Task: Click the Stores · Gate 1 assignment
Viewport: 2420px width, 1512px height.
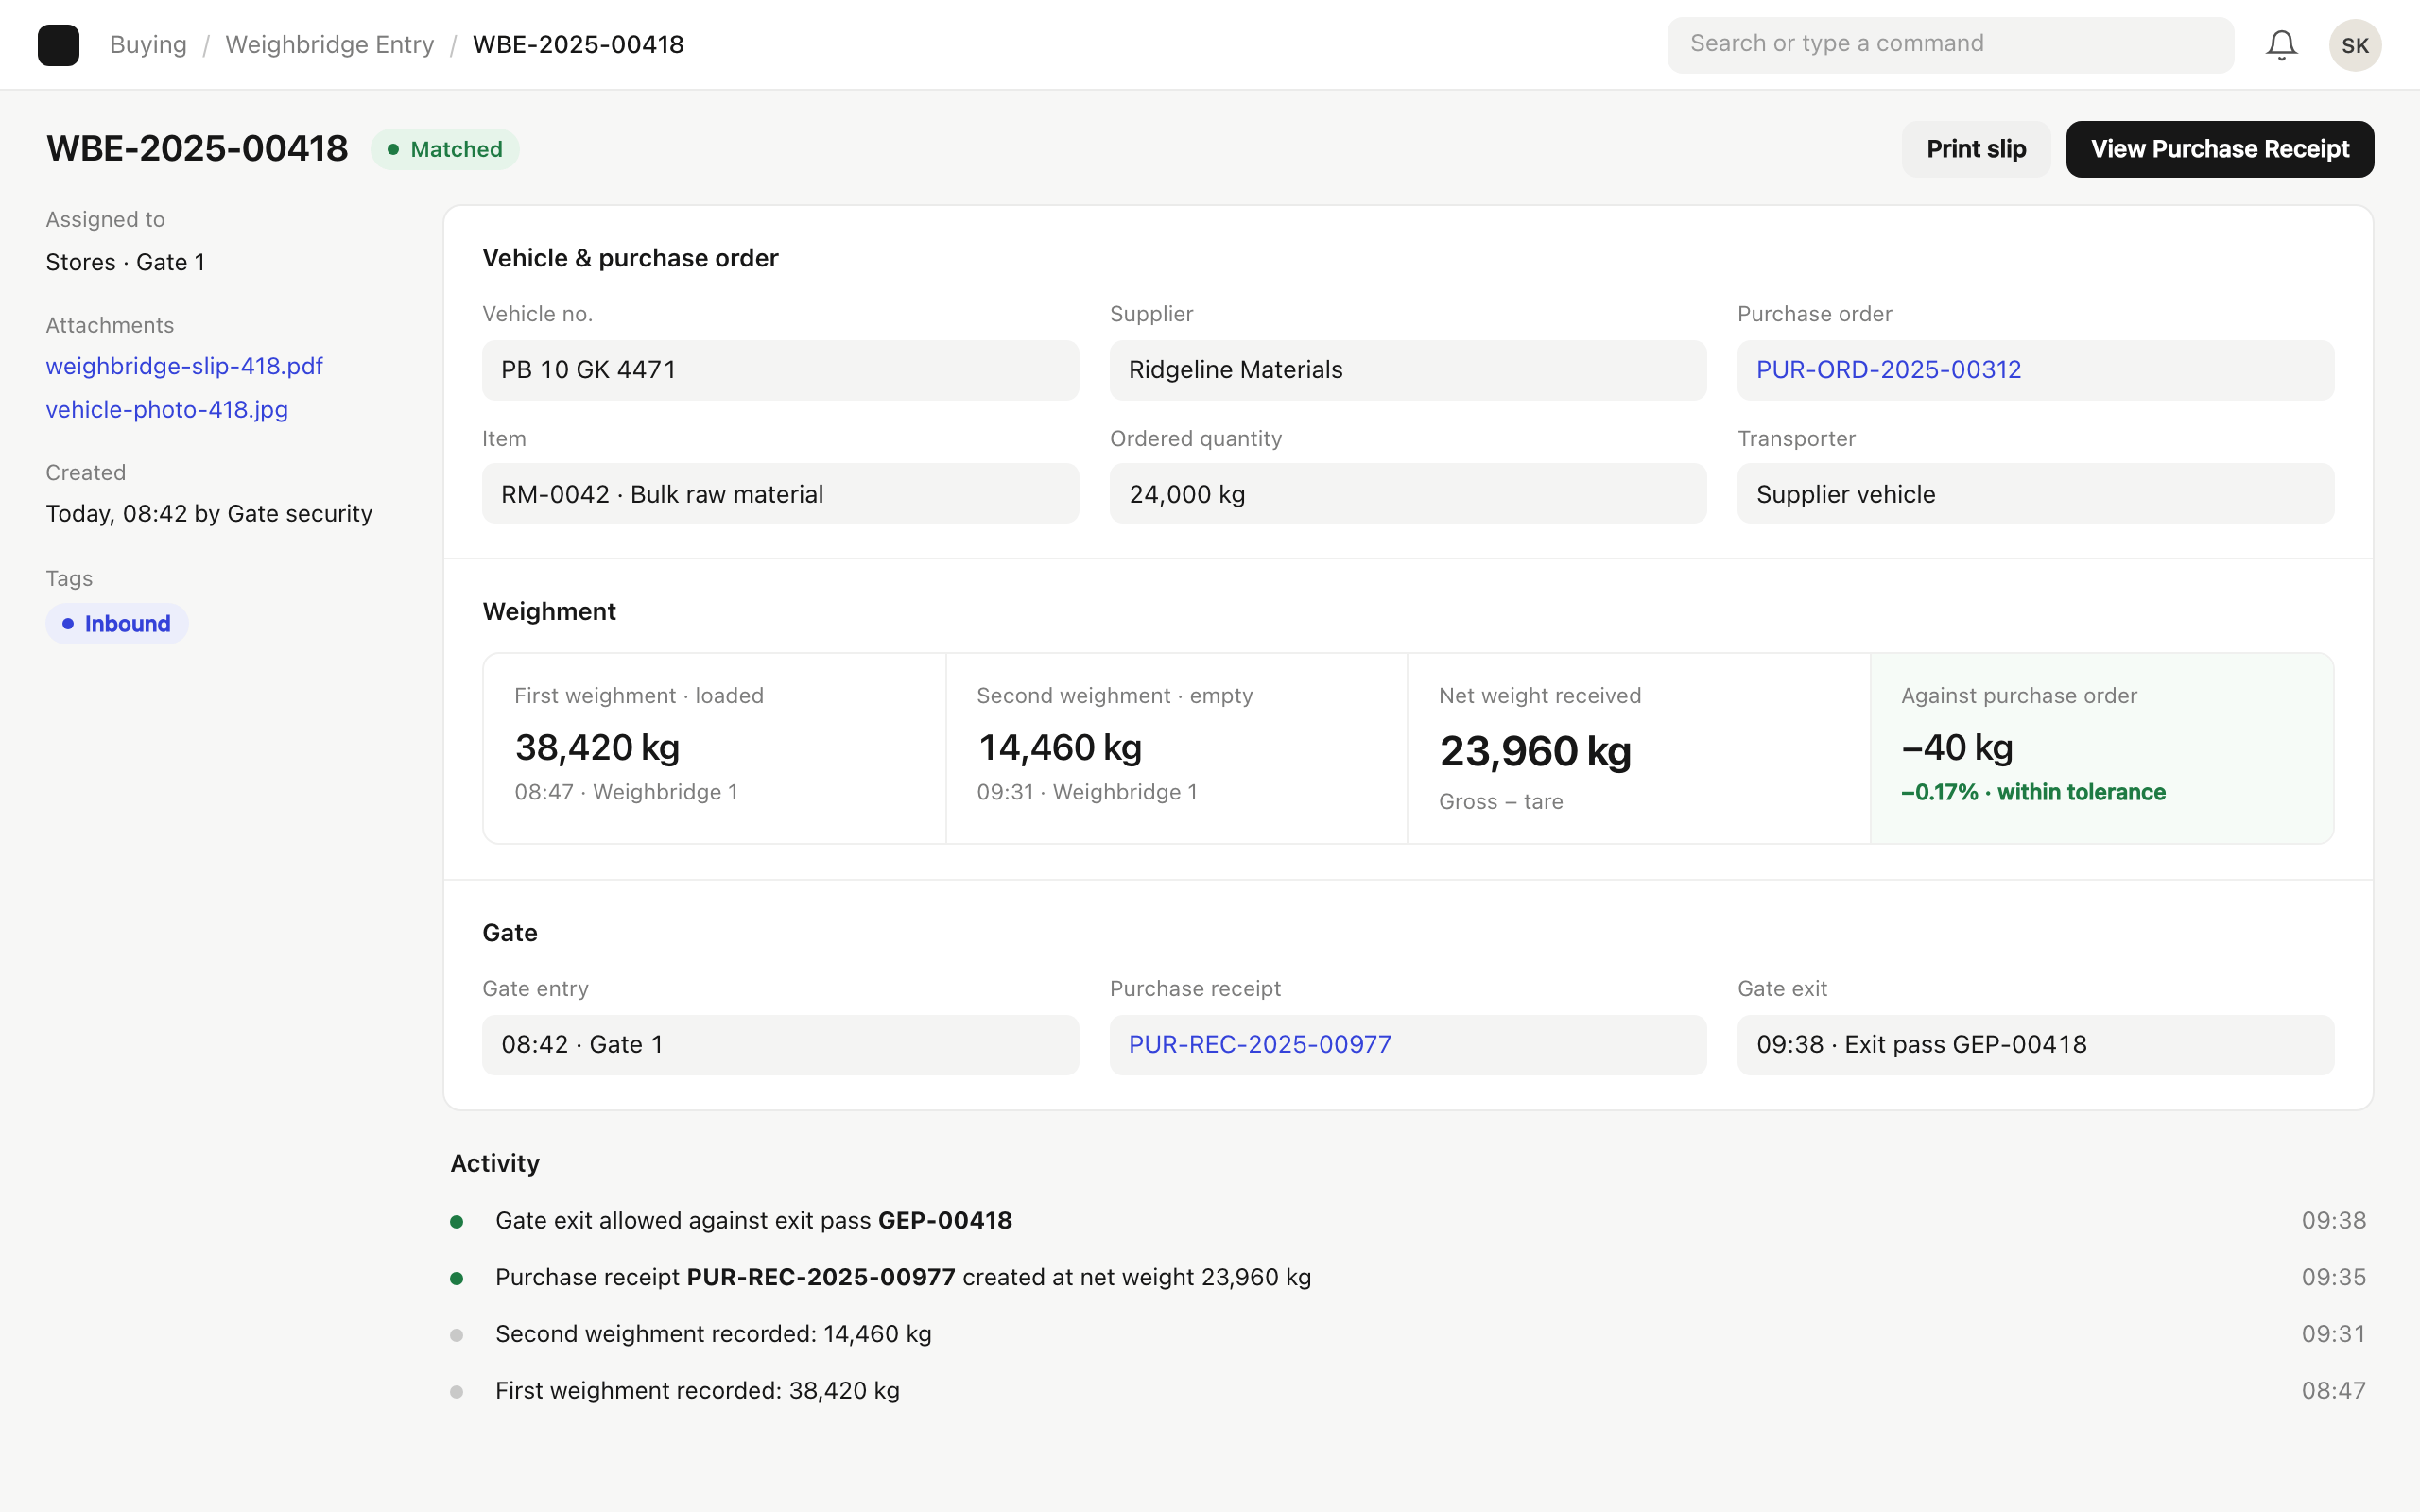Action: coord(125,262)
